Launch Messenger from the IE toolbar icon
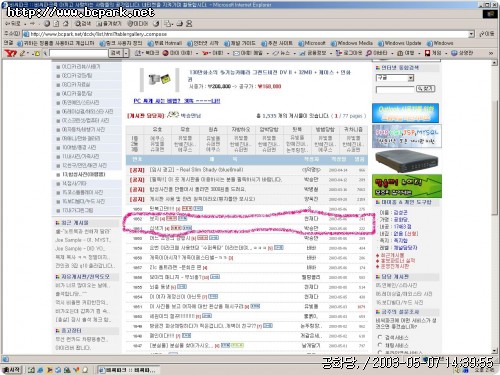This screenshot has height=375, width=500. [189, 24]
